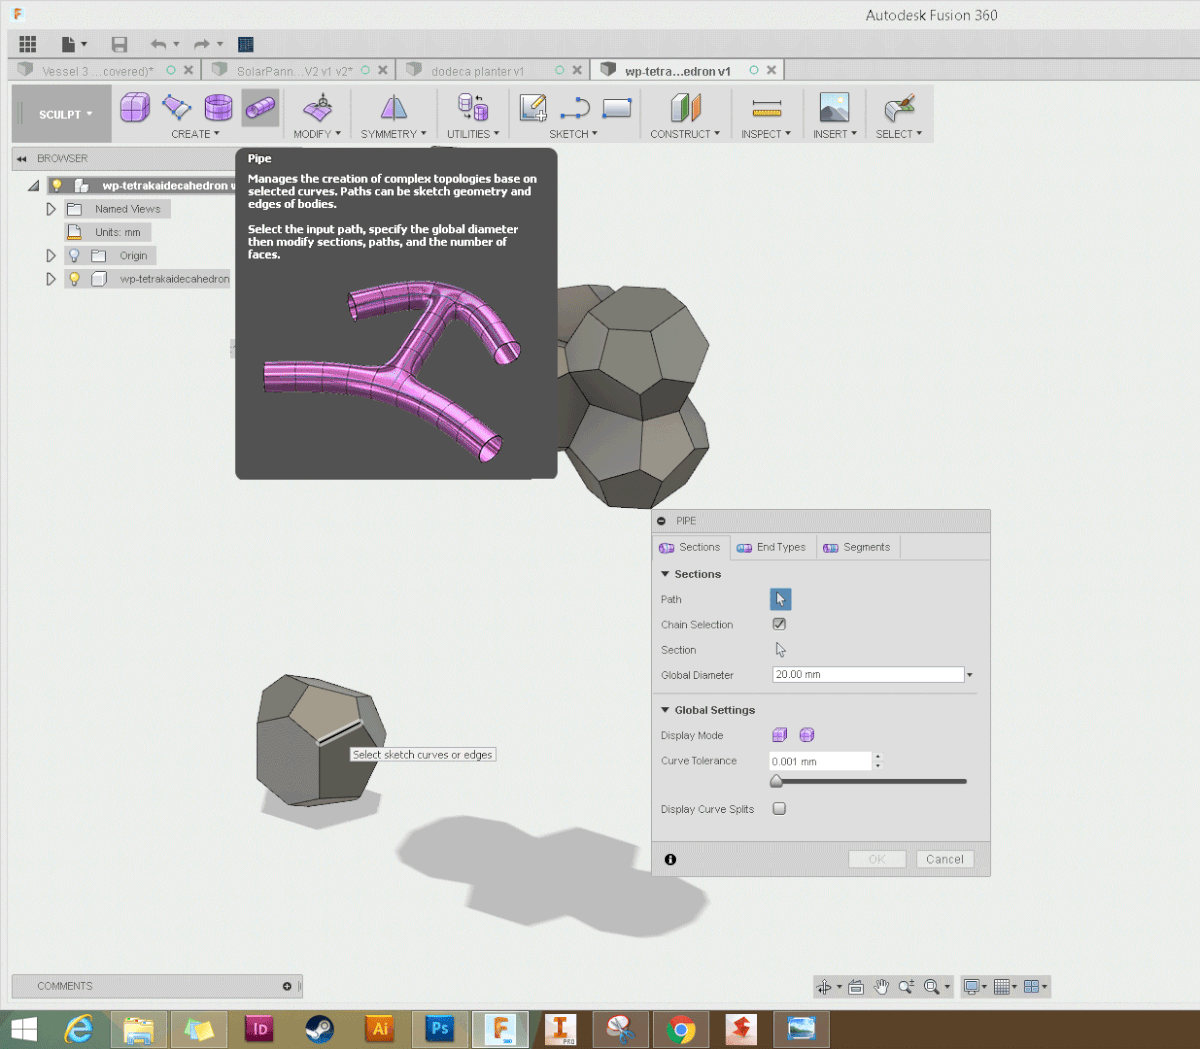Screen dimensions: 1200x1049
Task: Click the Undo arrow
Action: pyautogui.click(x=158, y=44)
